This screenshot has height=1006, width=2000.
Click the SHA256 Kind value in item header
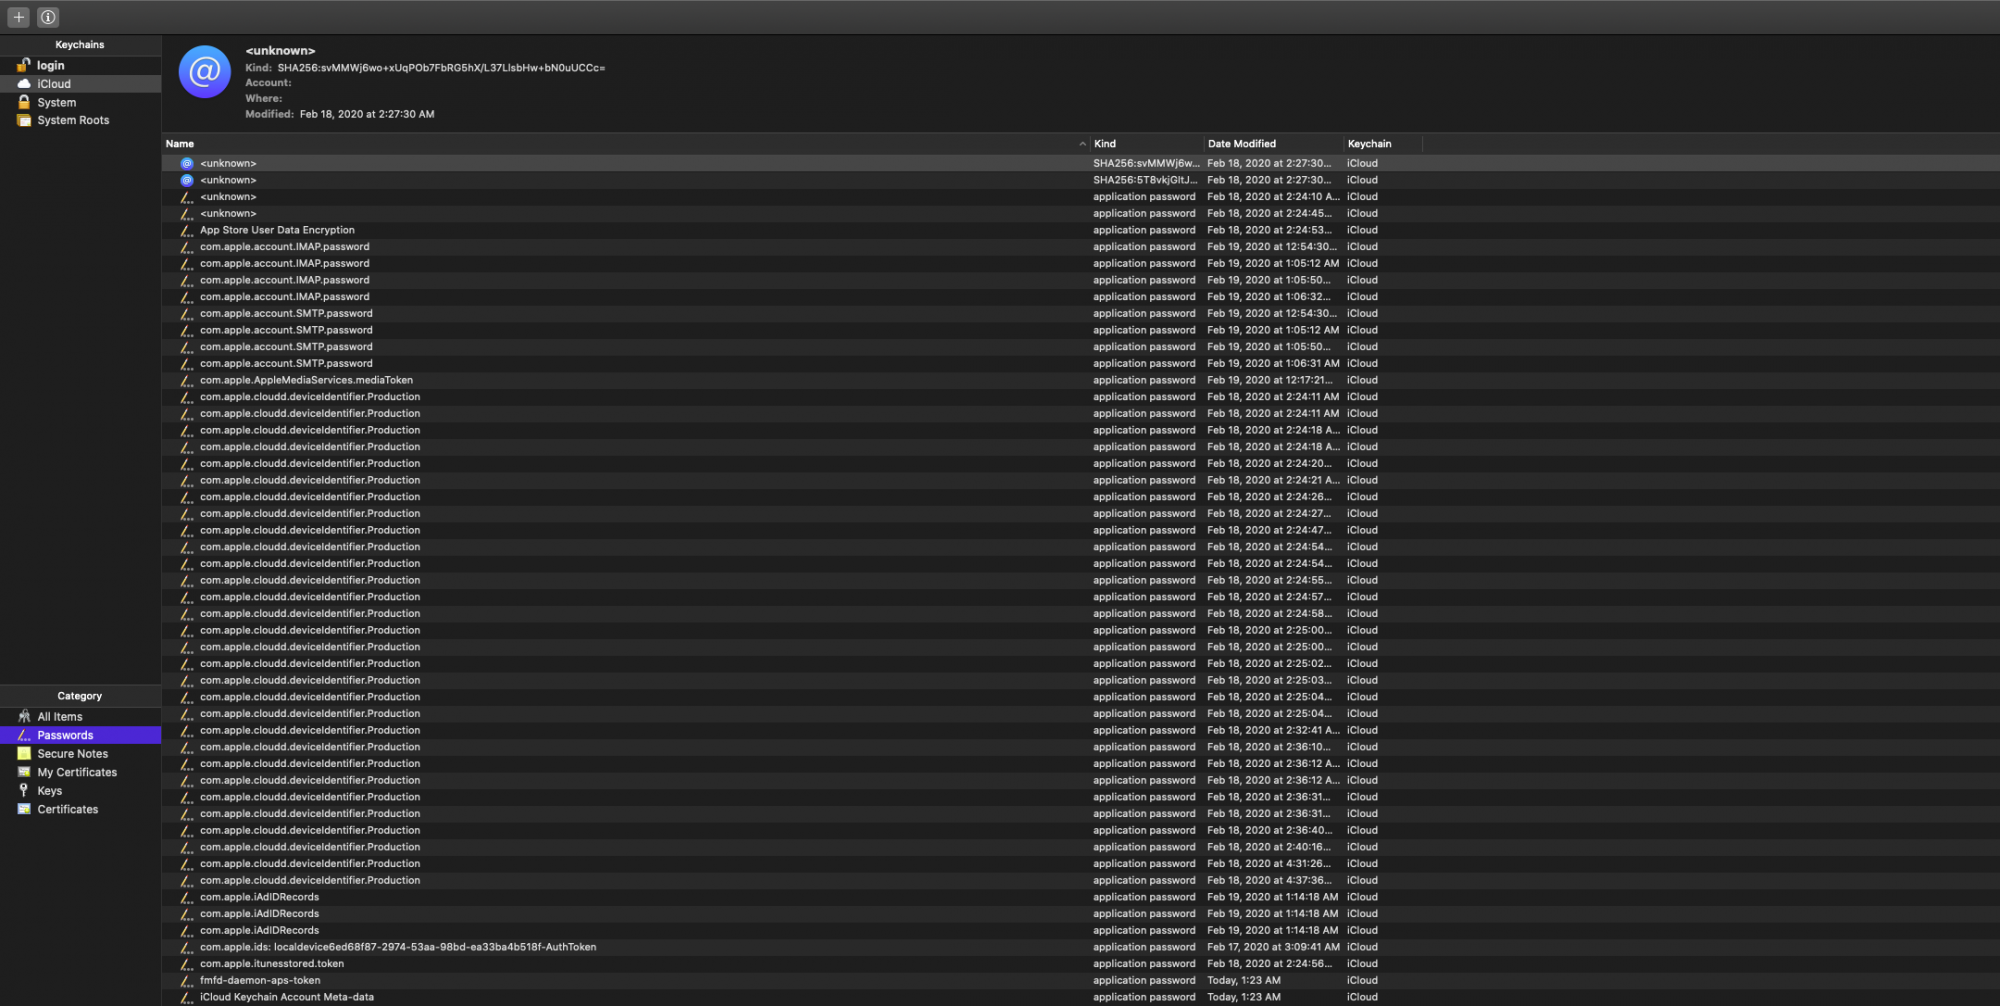[x=441, y=68]
